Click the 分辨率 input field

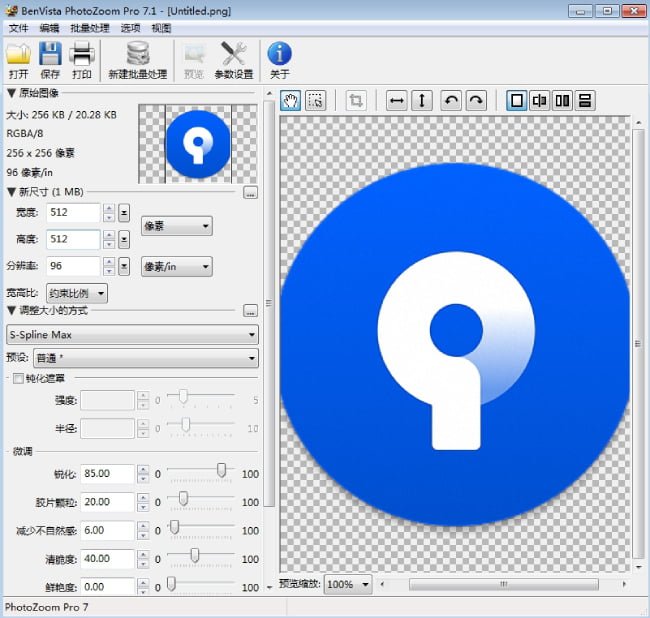[73, 266]
